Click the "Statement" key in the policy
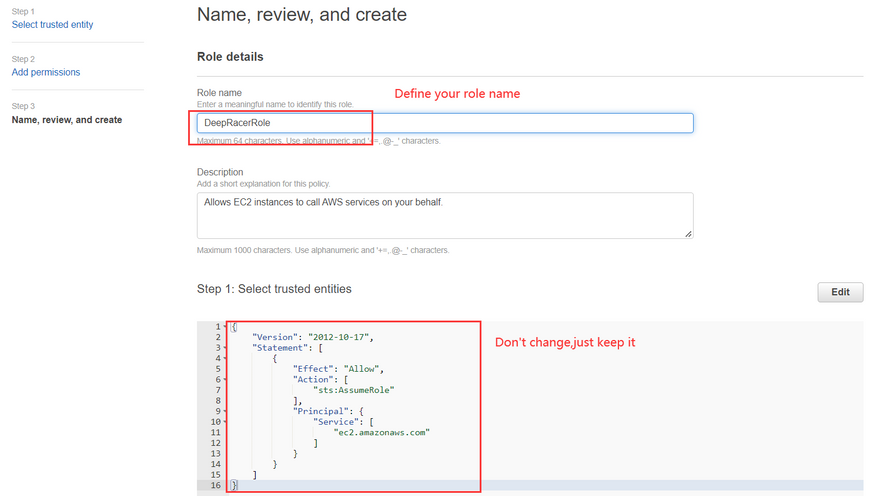880x496 pixels. pos(279,348)
